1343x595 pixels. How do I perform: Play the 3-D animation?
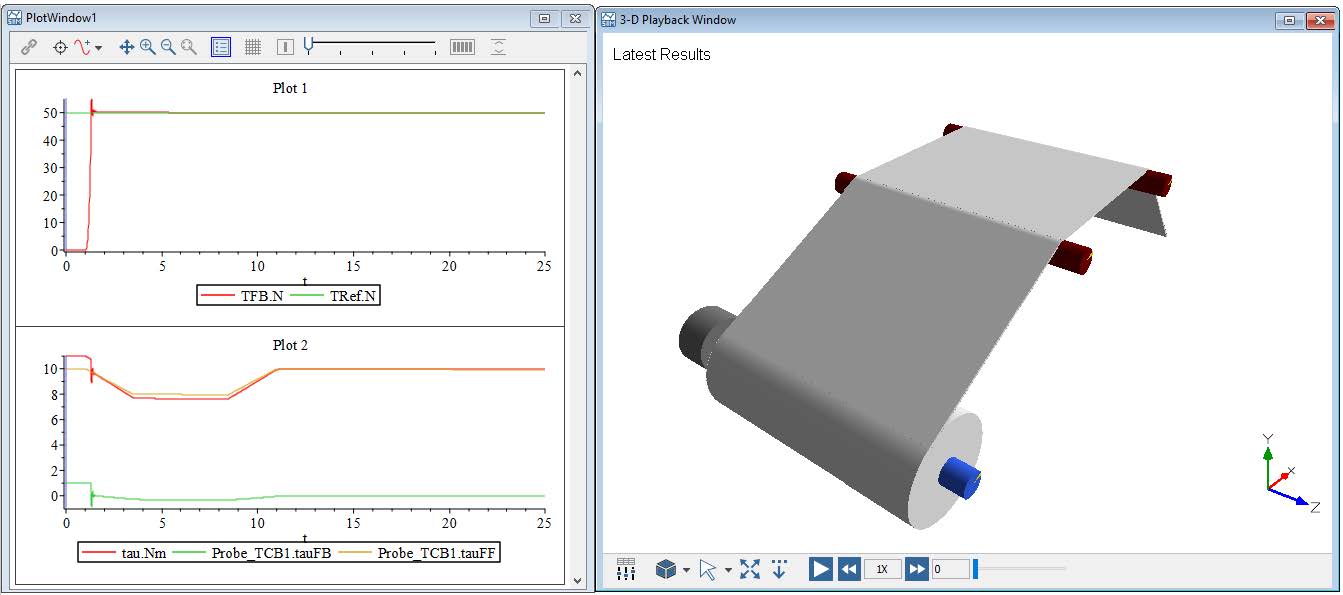820,569
